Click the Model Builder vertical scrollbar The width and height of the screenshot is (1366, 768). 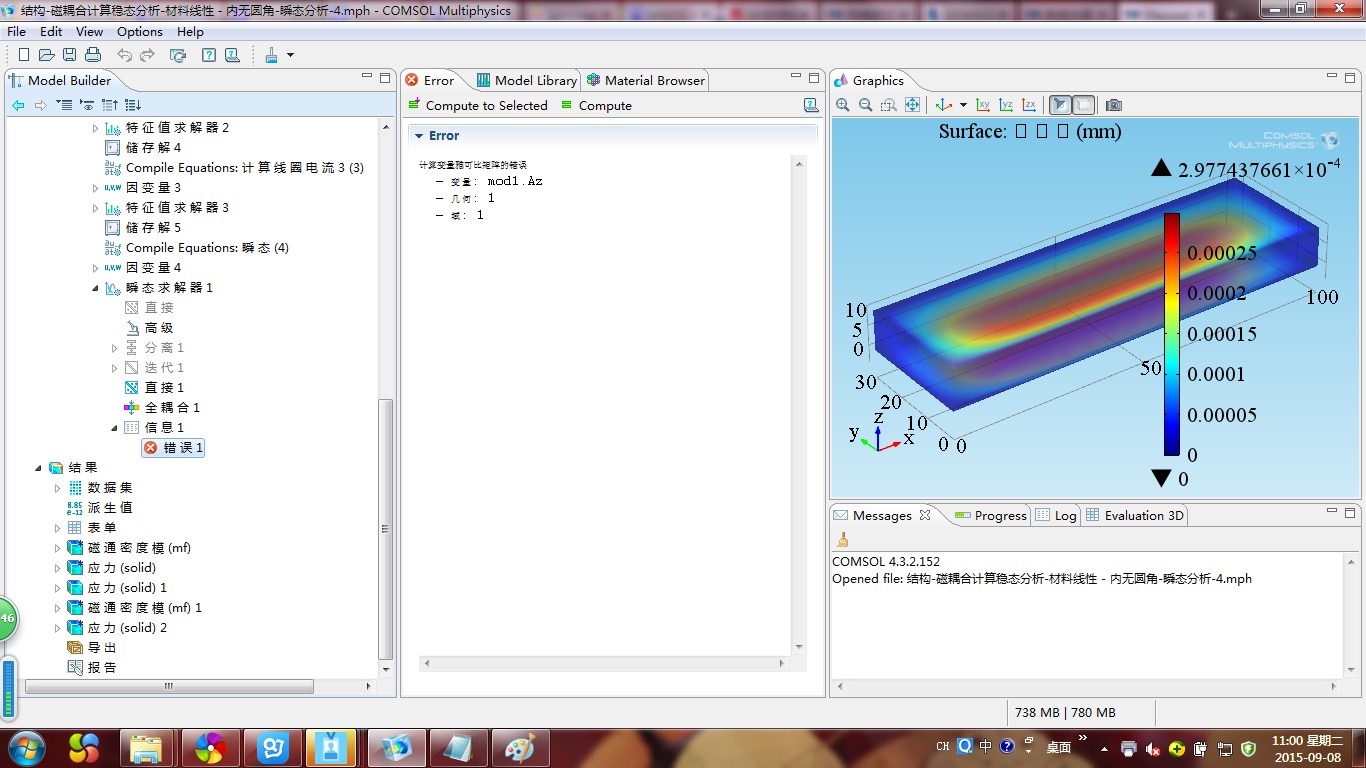point(386,528)
